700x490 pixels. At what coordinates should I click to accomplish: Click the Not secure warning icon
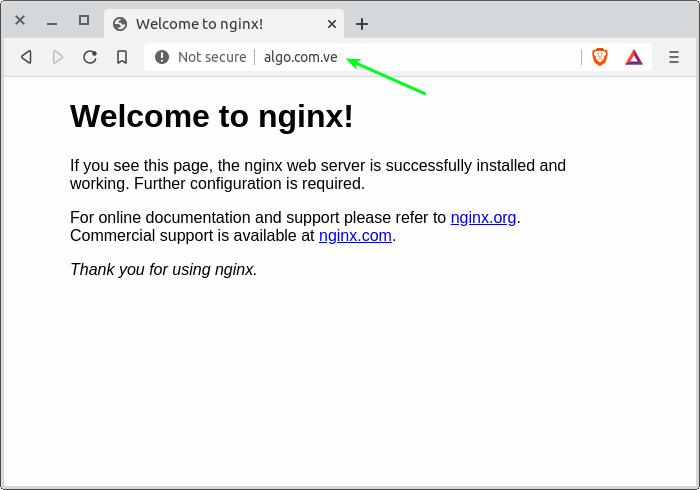[162, 57]
